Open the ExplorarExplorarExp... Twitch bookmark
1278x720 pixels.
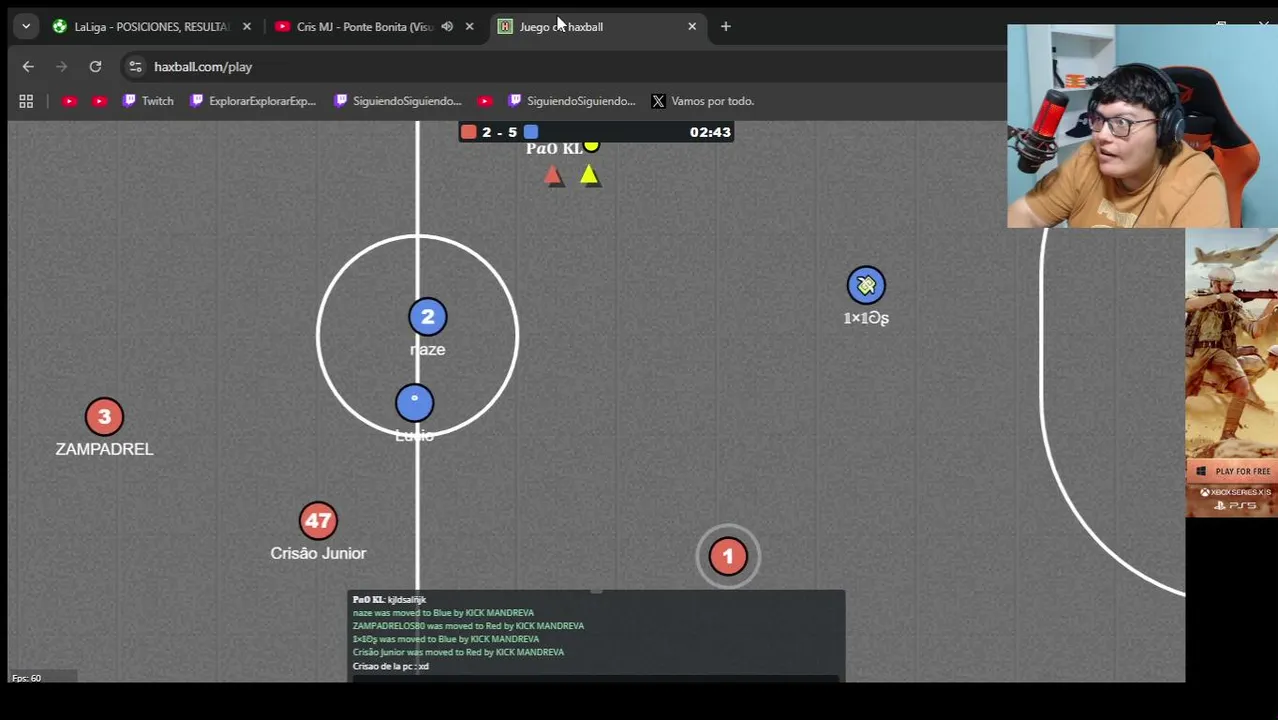click(x=253, y=101)
